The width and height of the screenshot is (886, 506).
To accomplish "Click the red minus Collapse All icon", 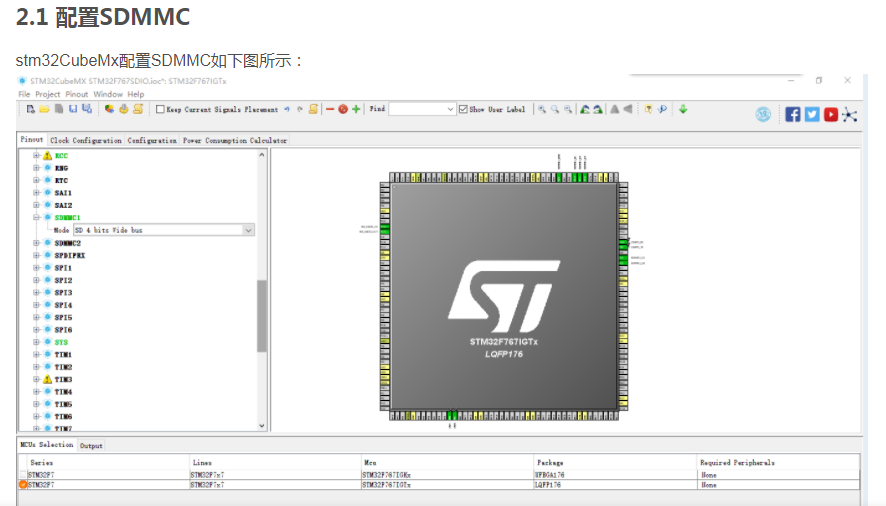I will tap(330, 109).
